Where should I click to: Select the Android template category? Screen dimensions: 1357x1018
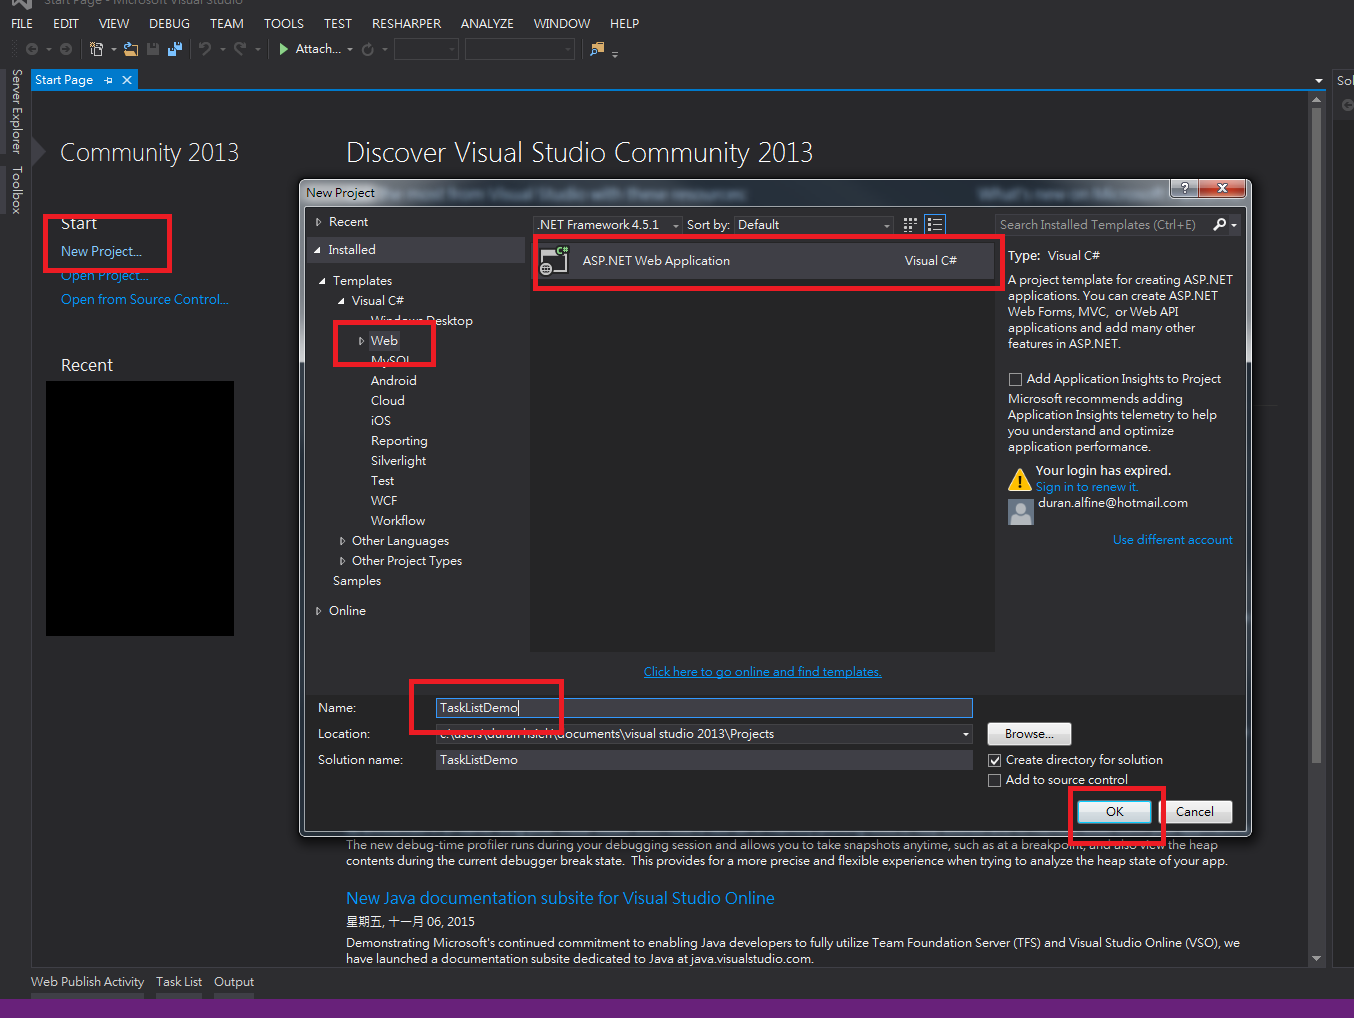tap(394, 381)
